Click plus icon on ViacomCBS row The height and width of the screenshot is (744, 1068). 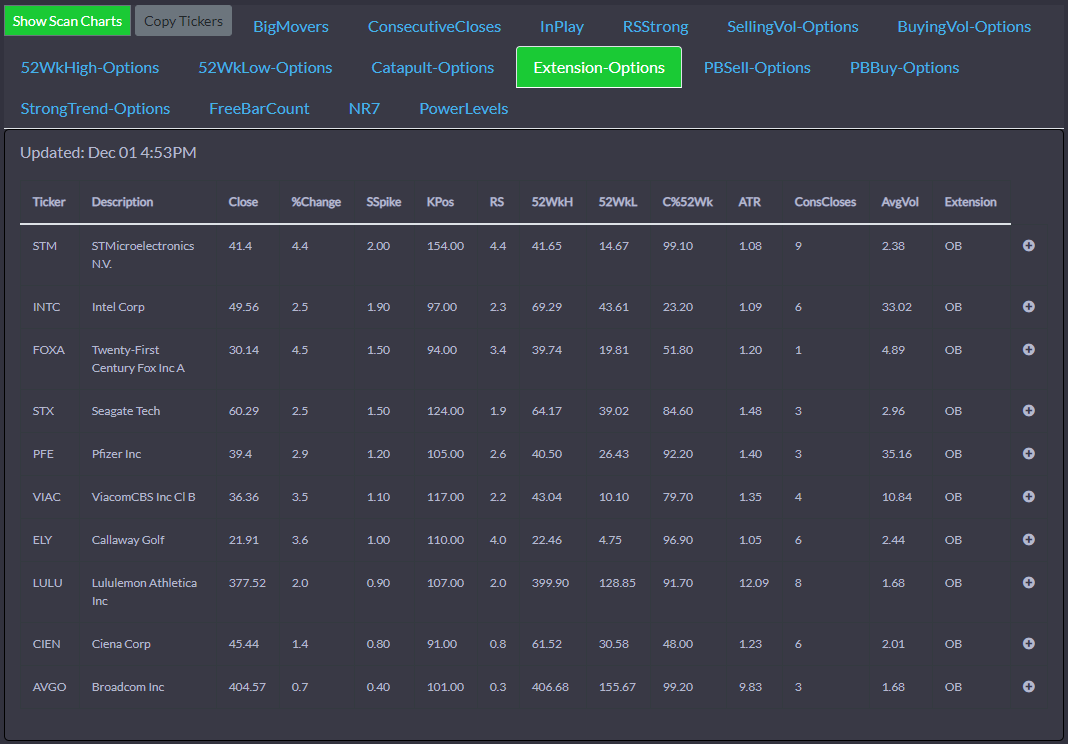pyautogui.click(x=1029, y=497)
